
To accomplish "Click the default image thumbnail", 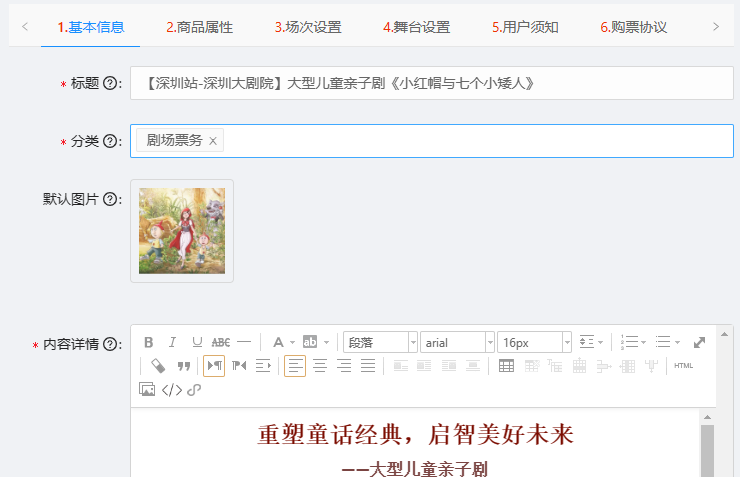I will click(x=182, y=231).
